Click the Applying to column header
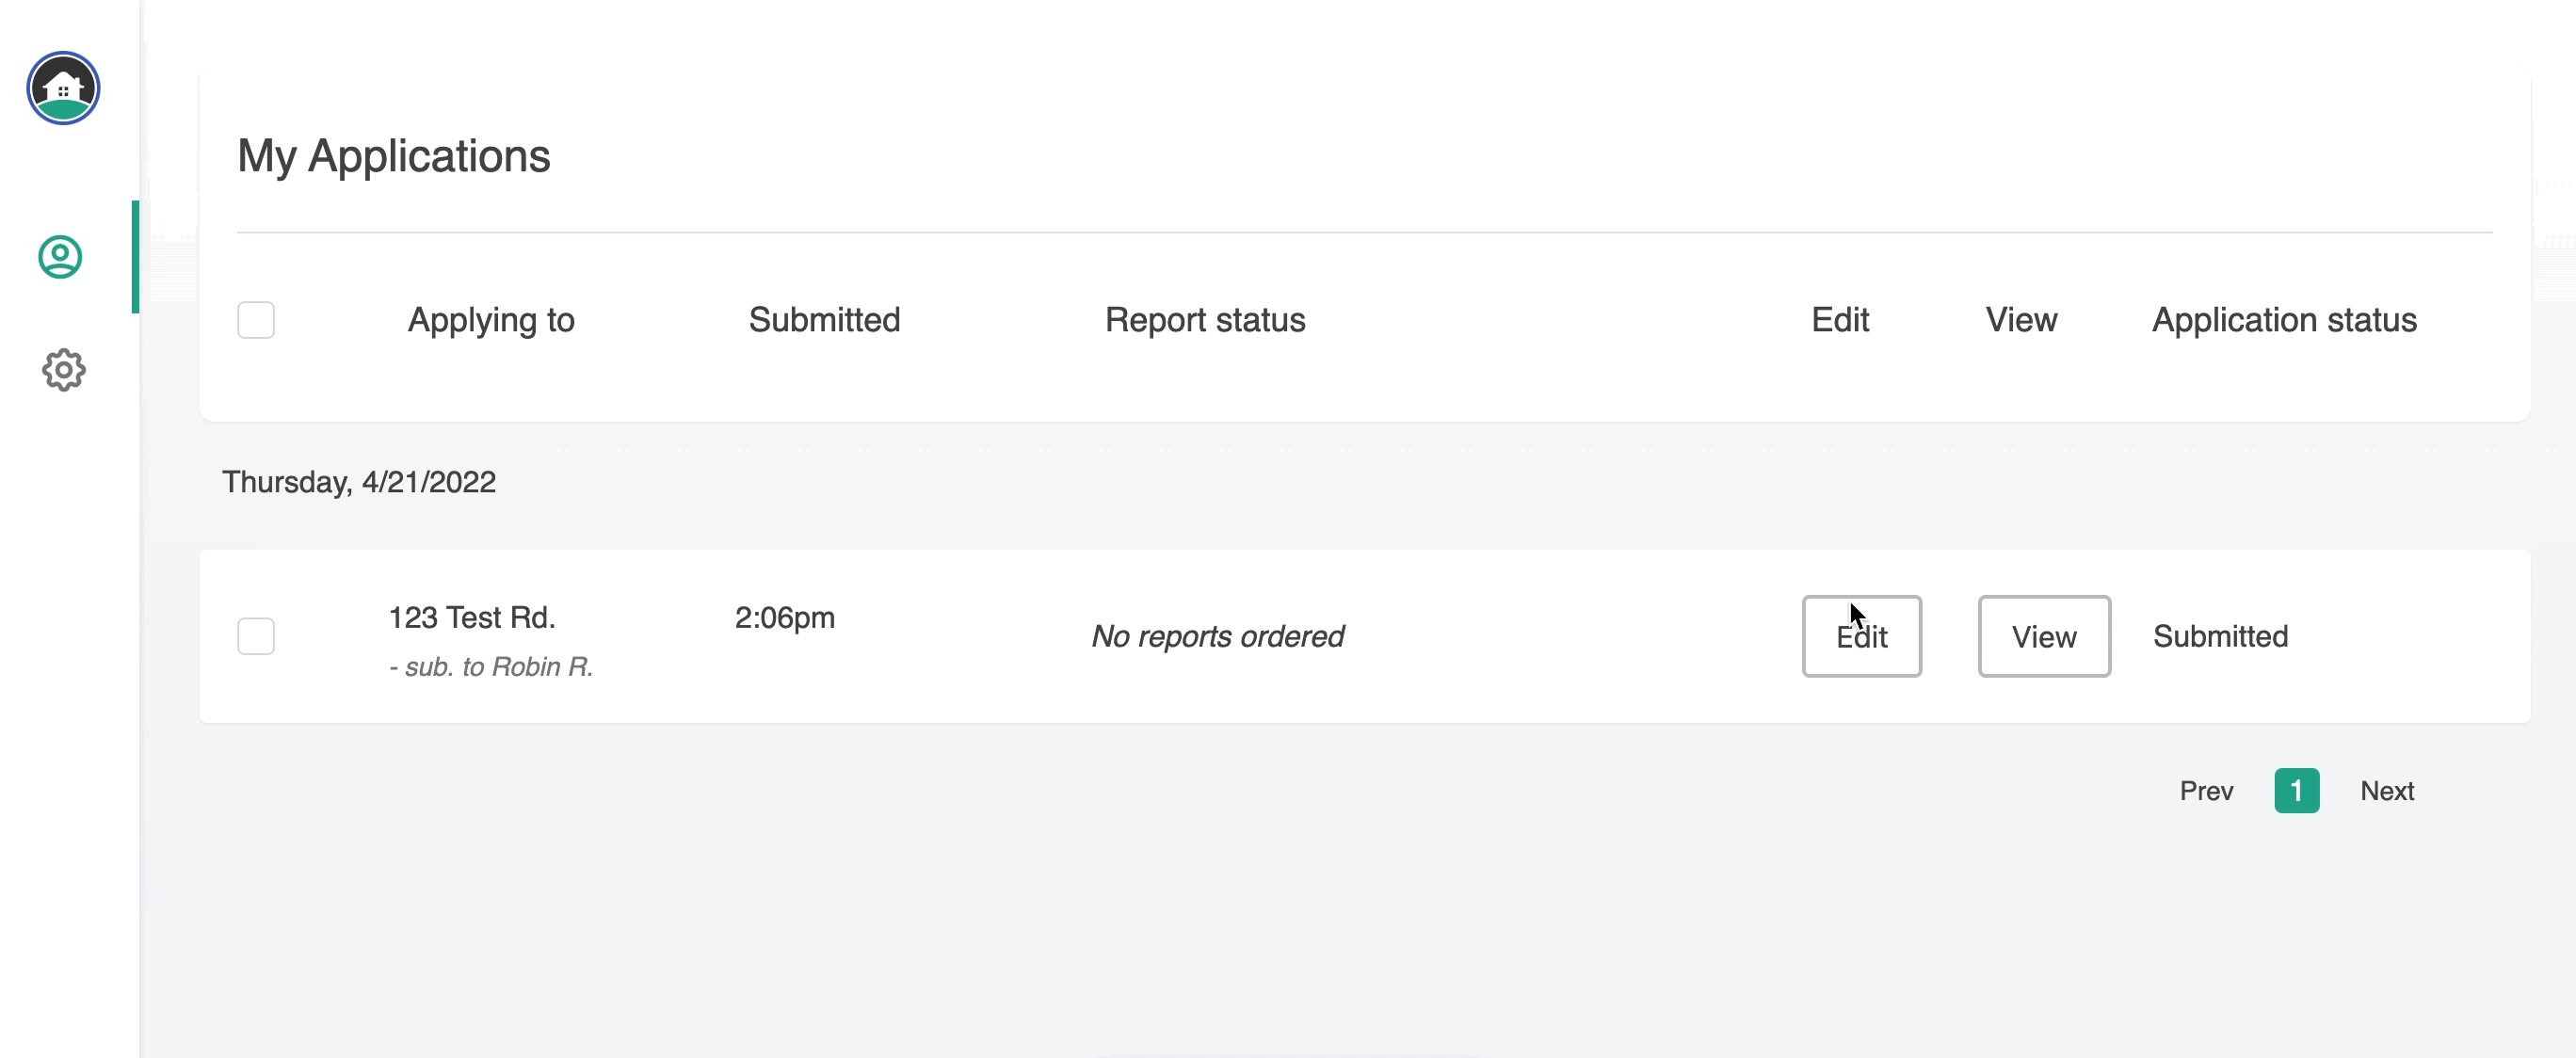 (x=491, y=320)
